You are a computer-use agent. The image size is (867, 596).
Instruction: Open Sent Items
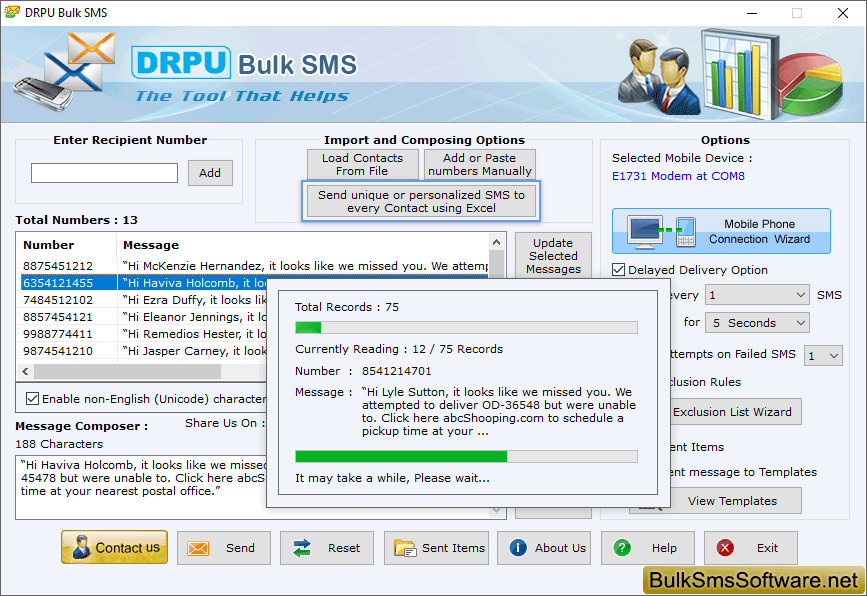[x=436, y=548]
